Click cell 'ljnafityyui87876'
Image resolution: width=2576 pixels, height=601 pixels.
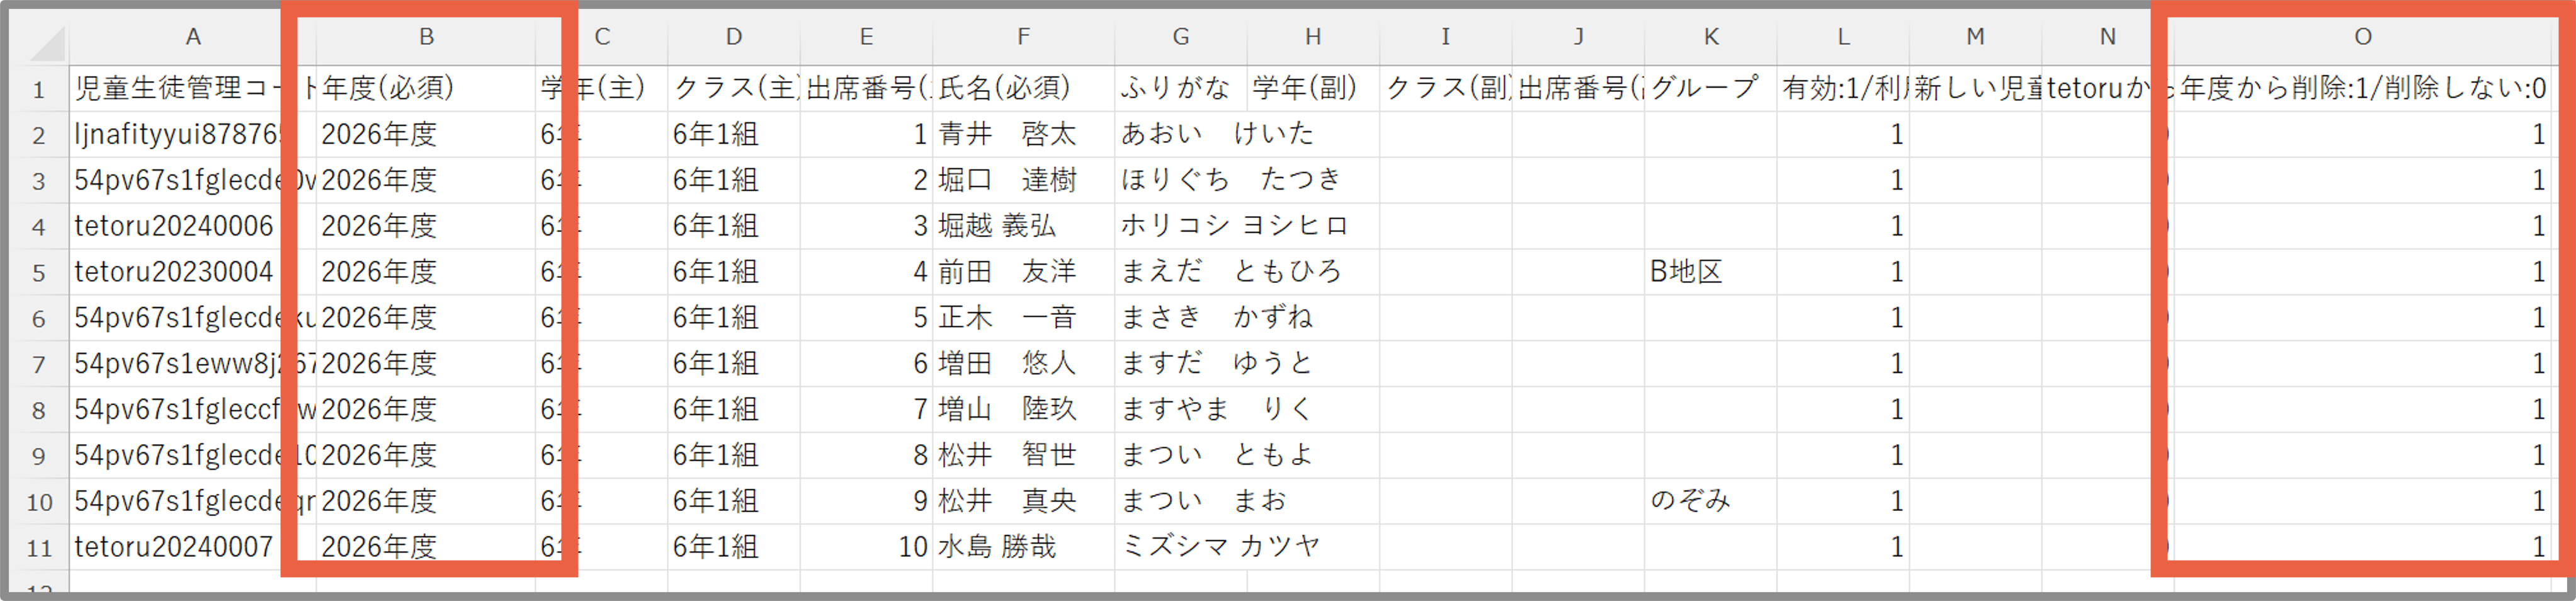click(x=193, y=134)
